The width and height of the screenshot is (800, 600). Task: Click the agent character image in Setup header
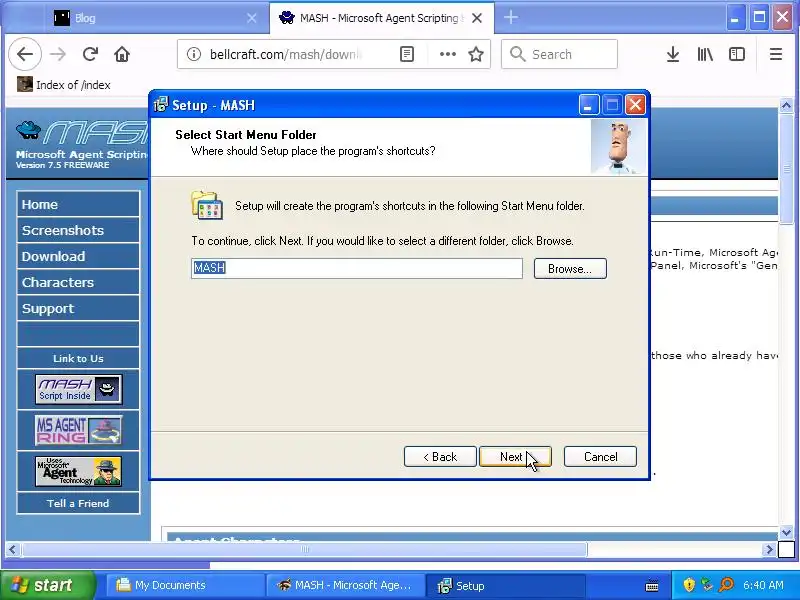(618, 147)
